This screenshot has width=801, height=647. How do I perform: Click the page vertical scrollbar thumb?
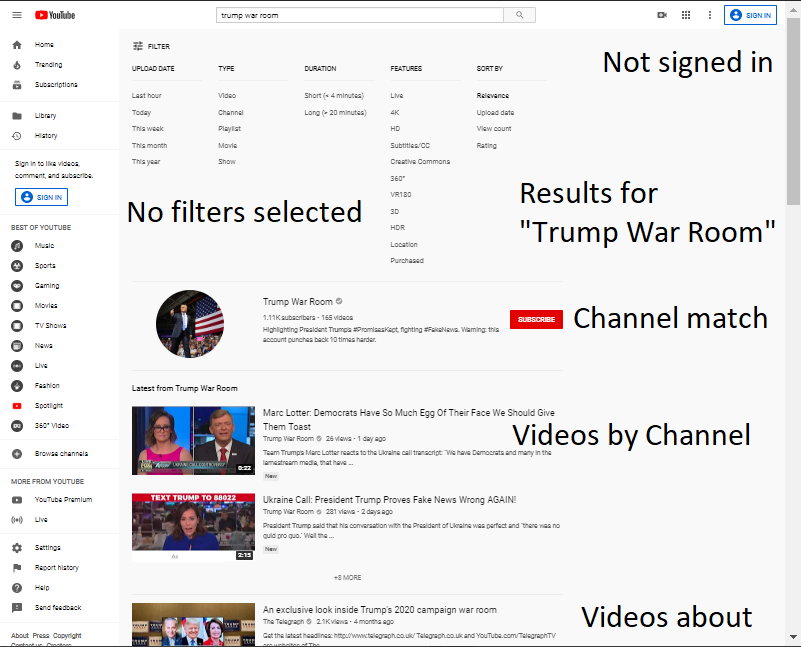pos(793,111)
